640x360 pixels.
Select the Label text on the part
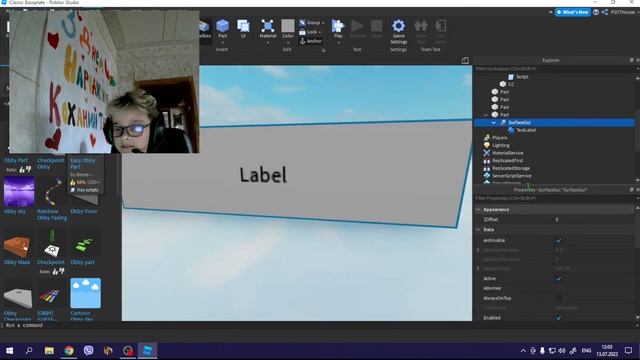click(263, 175)
